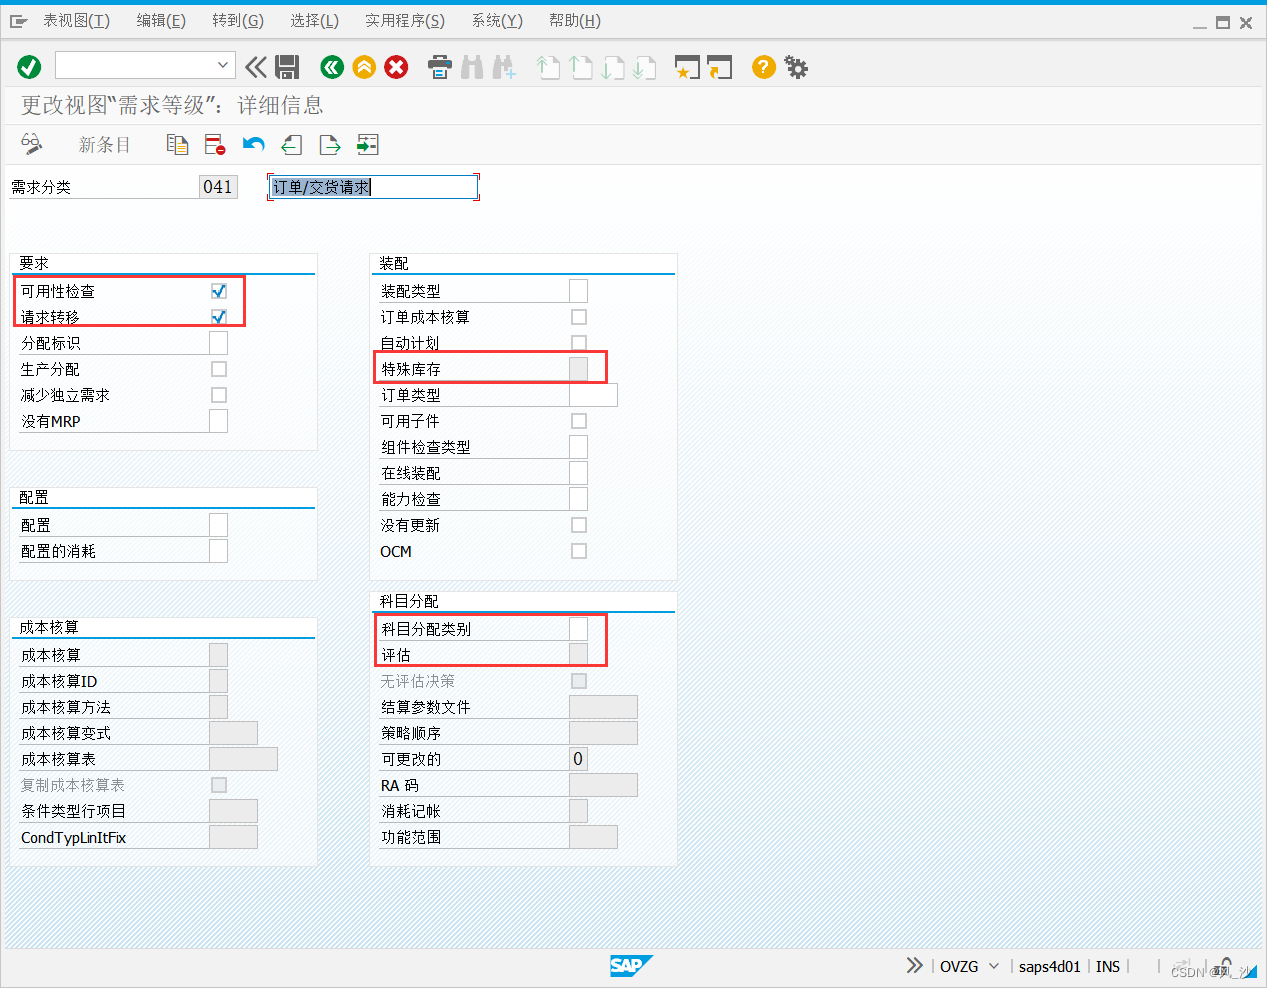Select the Copy As document icon
Viewport: 1267px width, 988px height.
177,144
